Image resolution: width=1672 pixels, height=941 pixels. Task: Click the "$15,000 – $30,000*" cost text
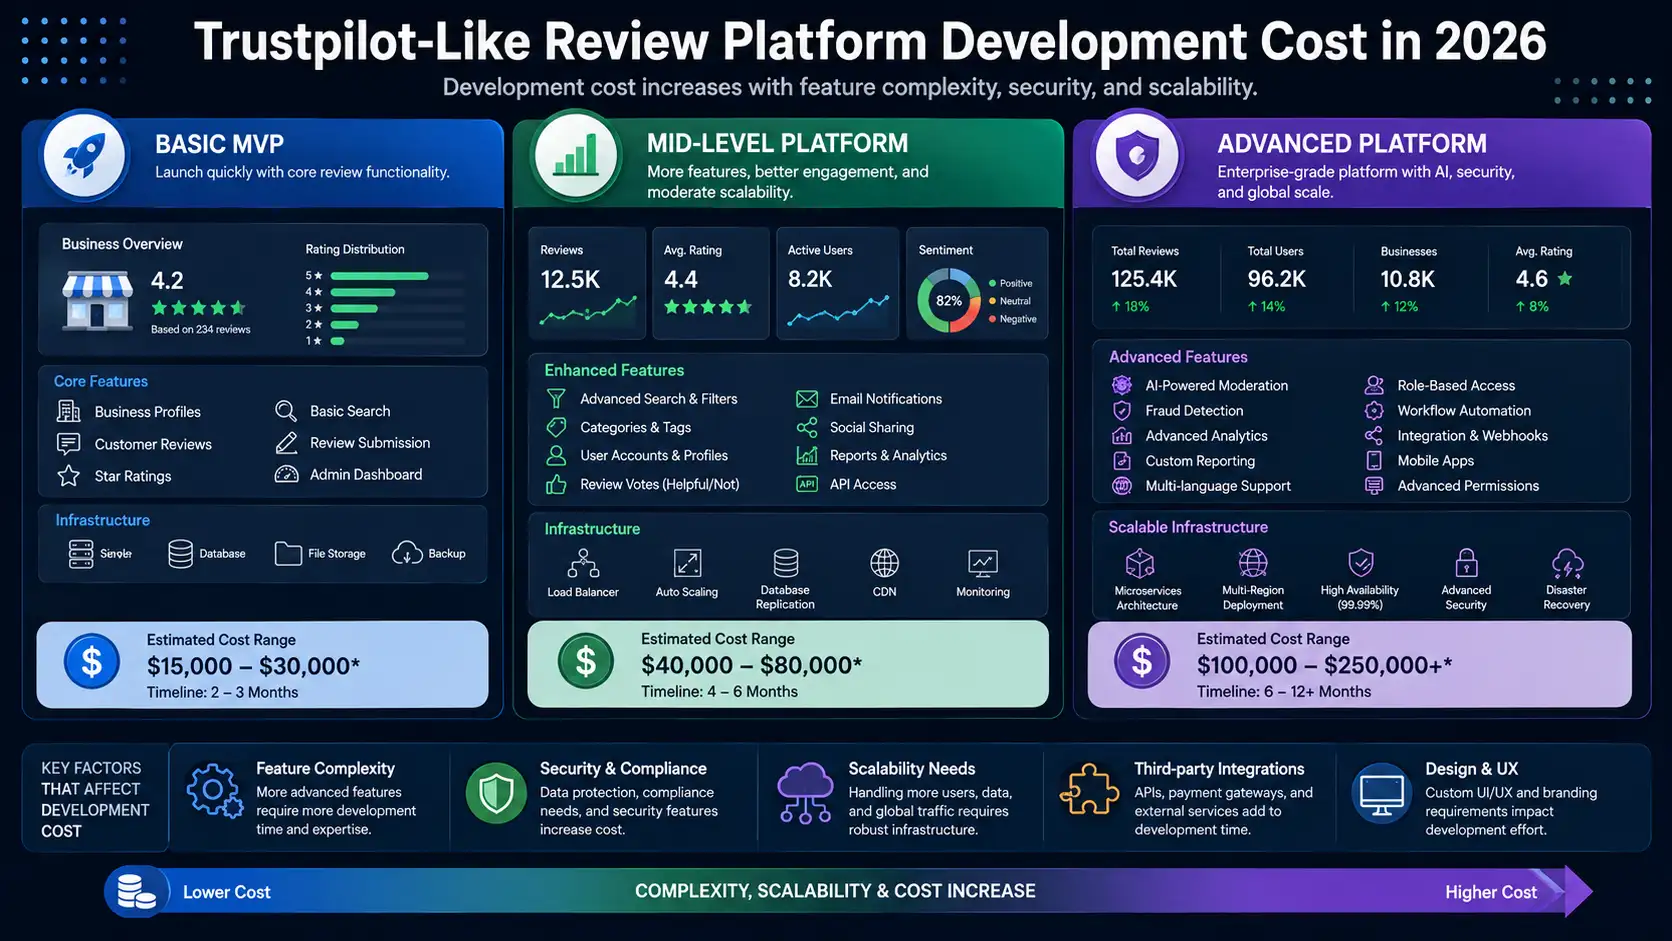point(253,666)
